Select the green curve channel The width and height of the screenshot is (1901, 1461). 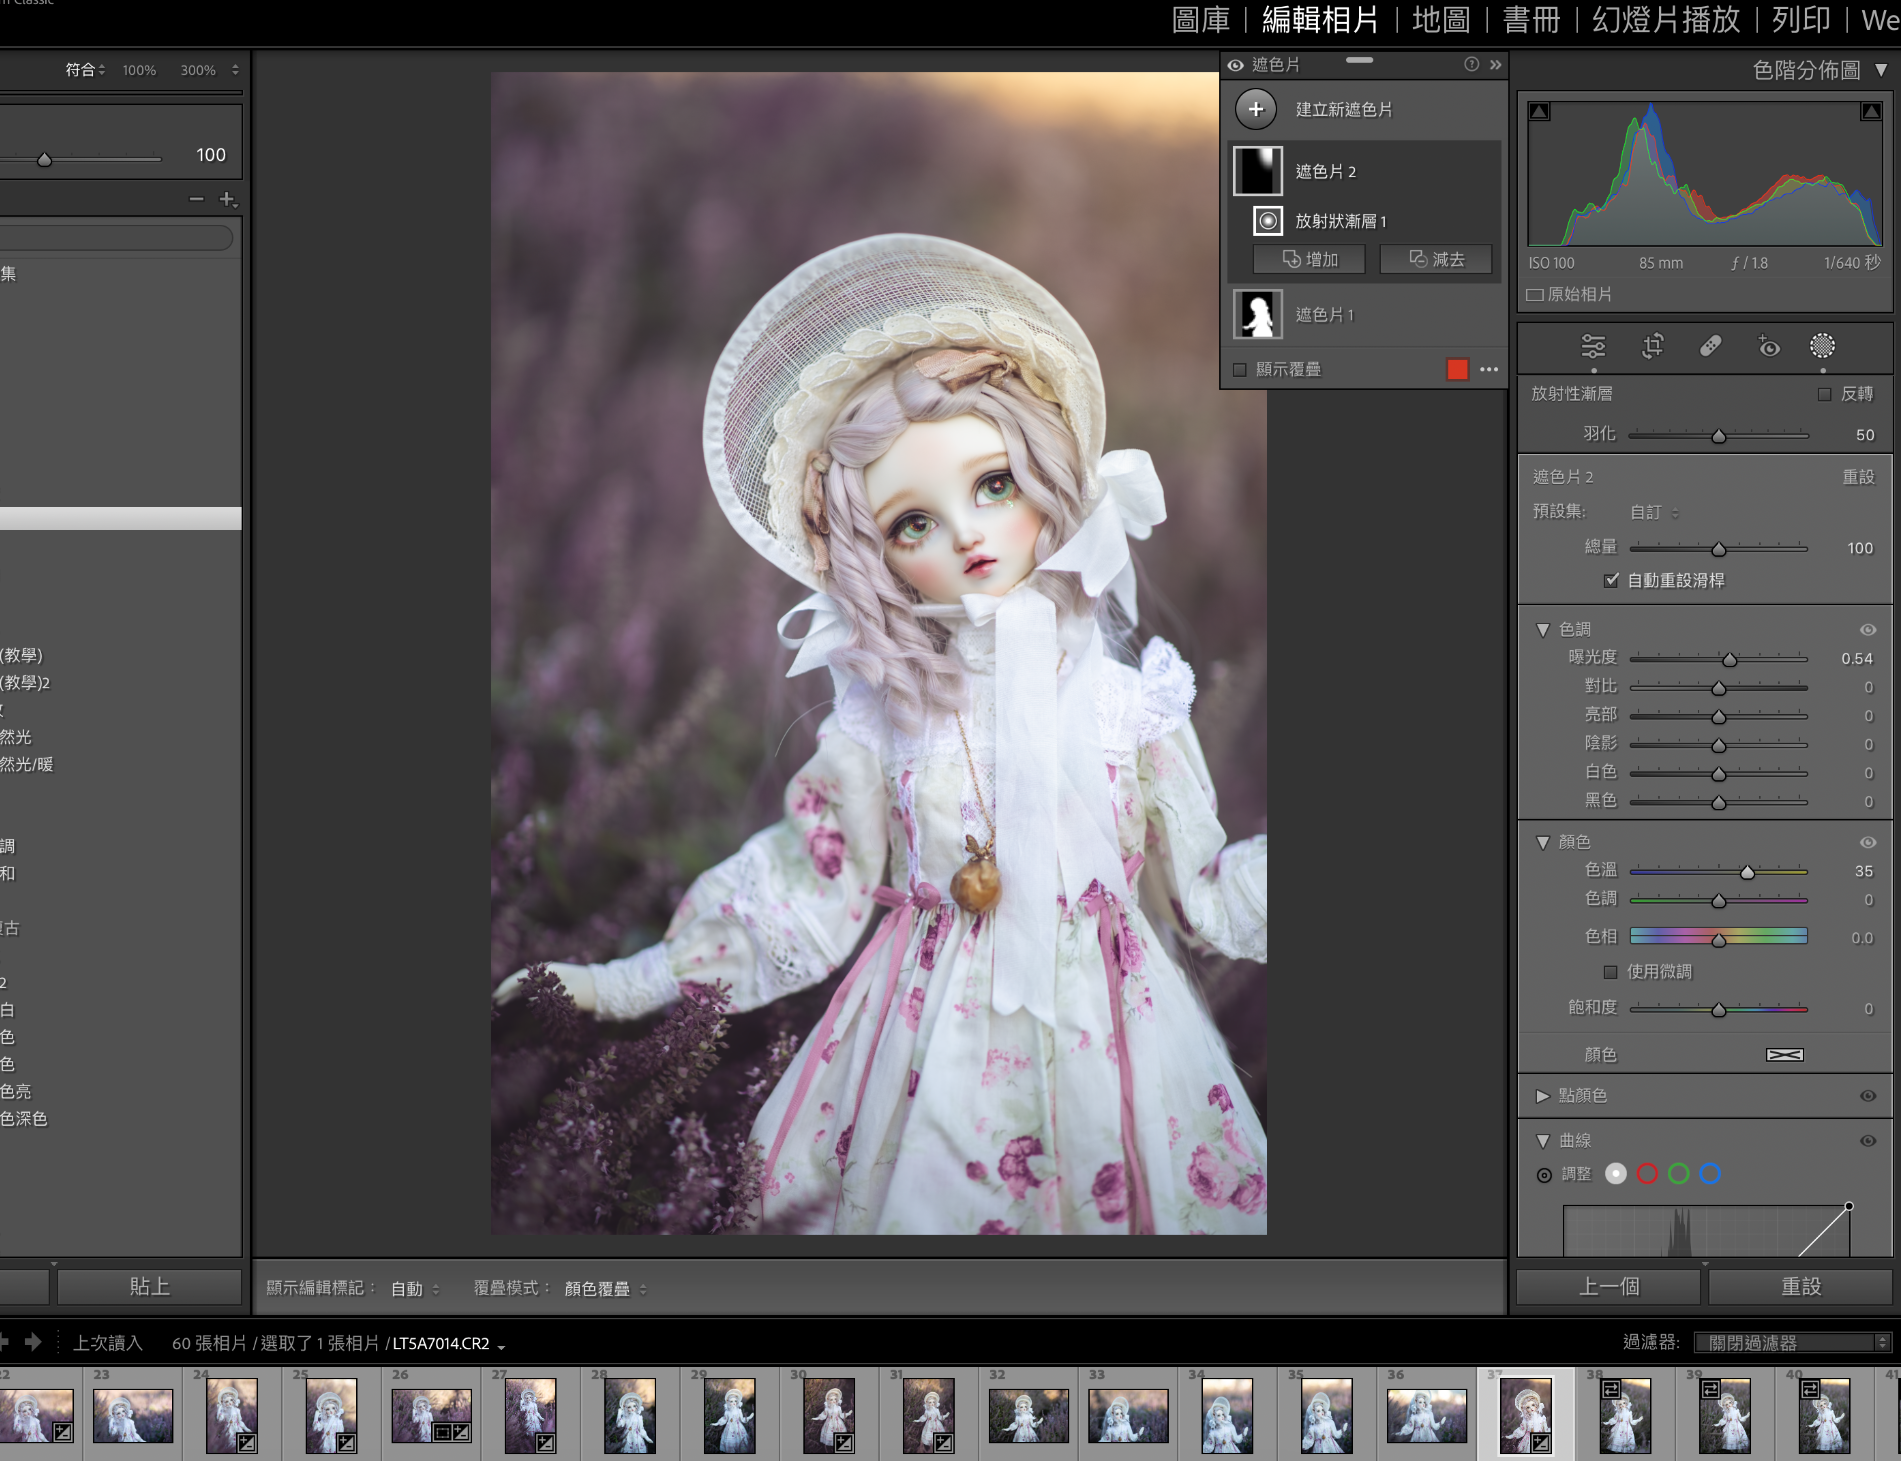pyautogui.click(x=1679, y=1174)
